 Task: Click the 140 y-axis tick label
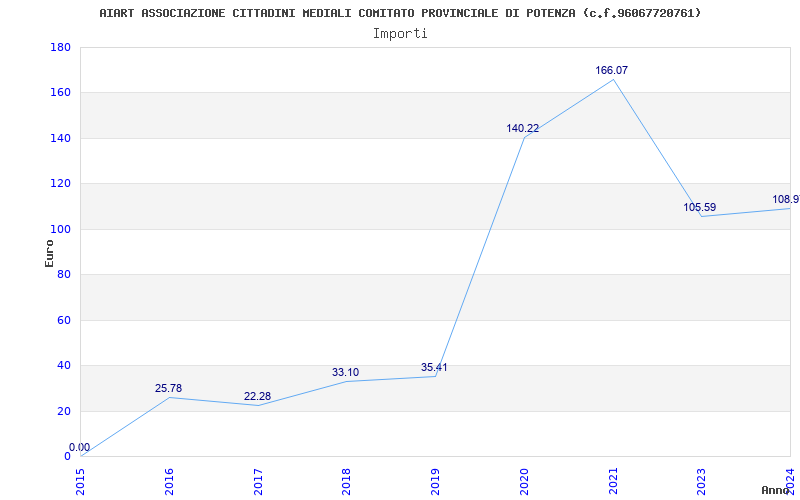(60, 138)
